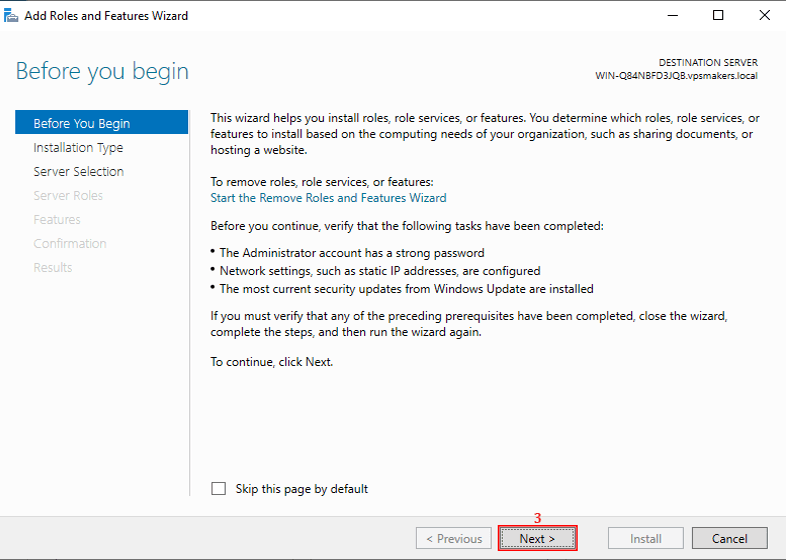Open Start the Remove Roles and Features Wizard link
This screenshot has height=560, width=786.
click(x=328, y=198)
